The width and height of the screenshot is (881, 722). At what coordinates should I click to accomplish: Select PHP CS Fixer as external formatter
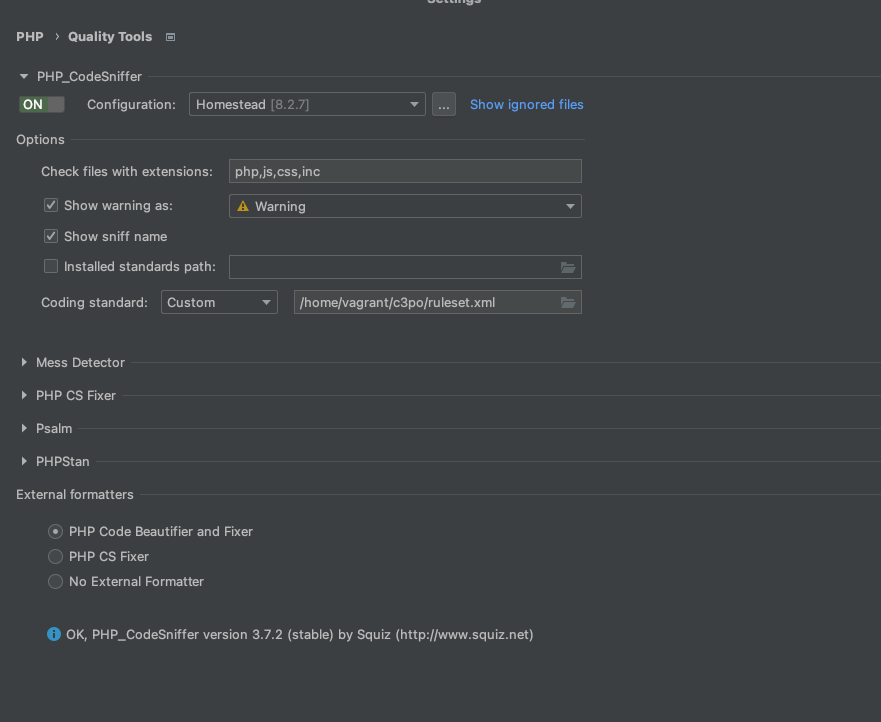pyautogui.click(x=55, y=556)
